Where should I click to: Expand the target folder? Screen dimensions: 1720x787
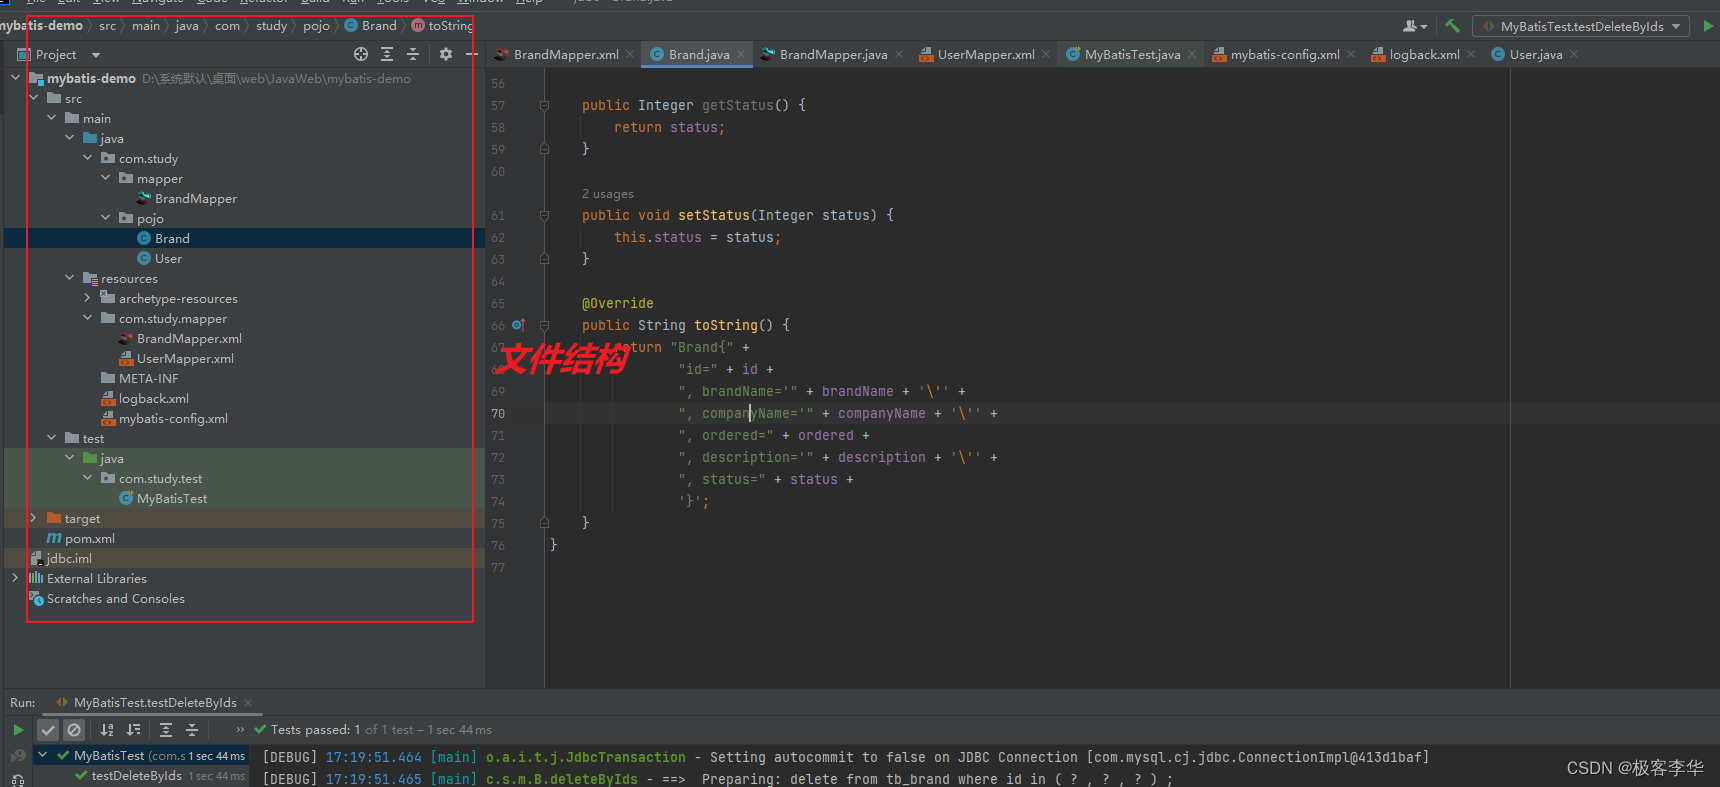33,517
